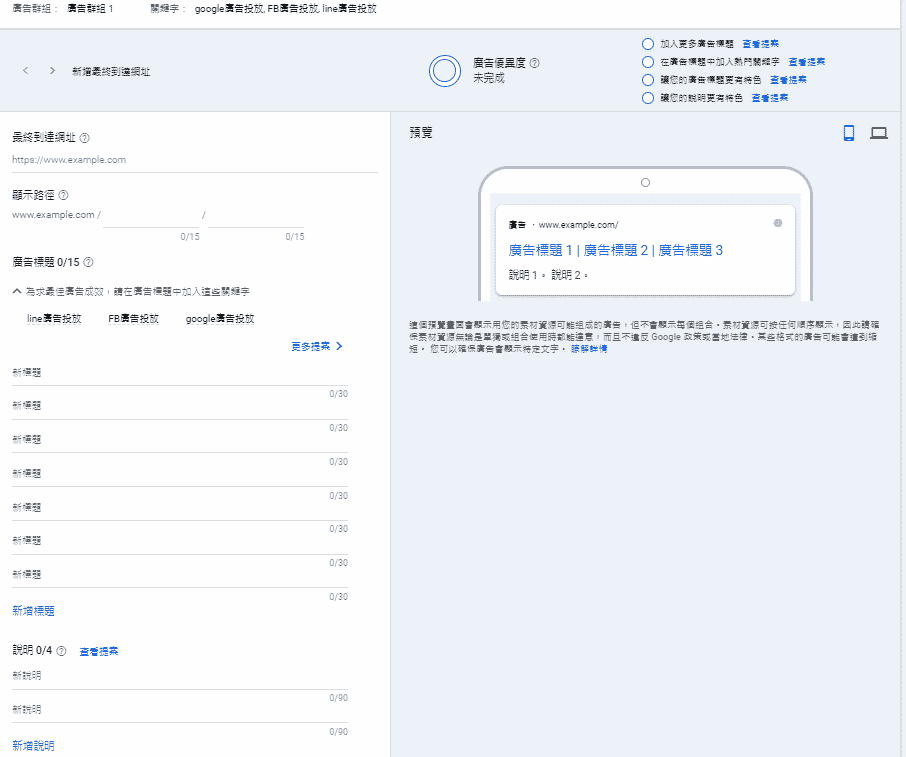The image size is (906, 757).
Task: View proposal for 在廣告標題中加入熱門關鍵字
Action: [x=807, y=62]
